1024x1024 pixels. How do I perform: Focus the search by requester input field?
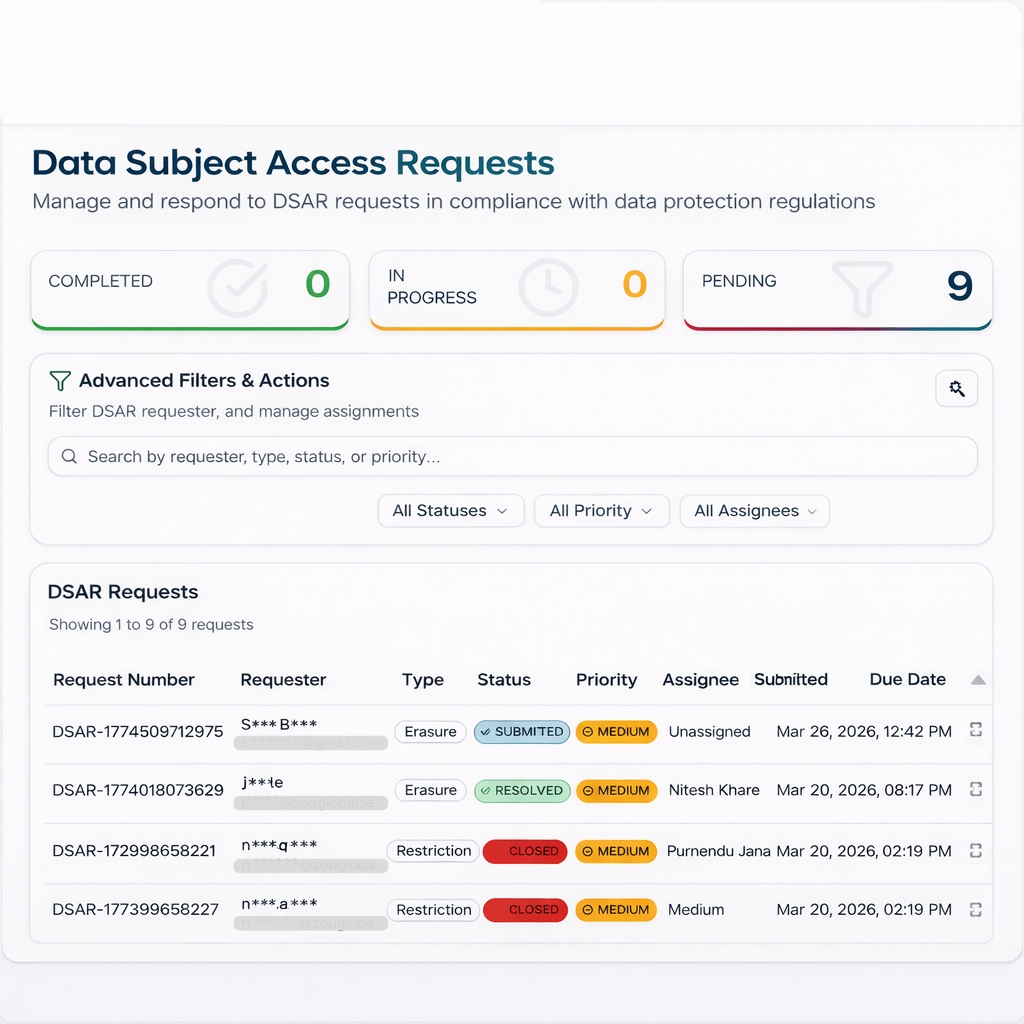pyautogui.click(x=512, y=457)
